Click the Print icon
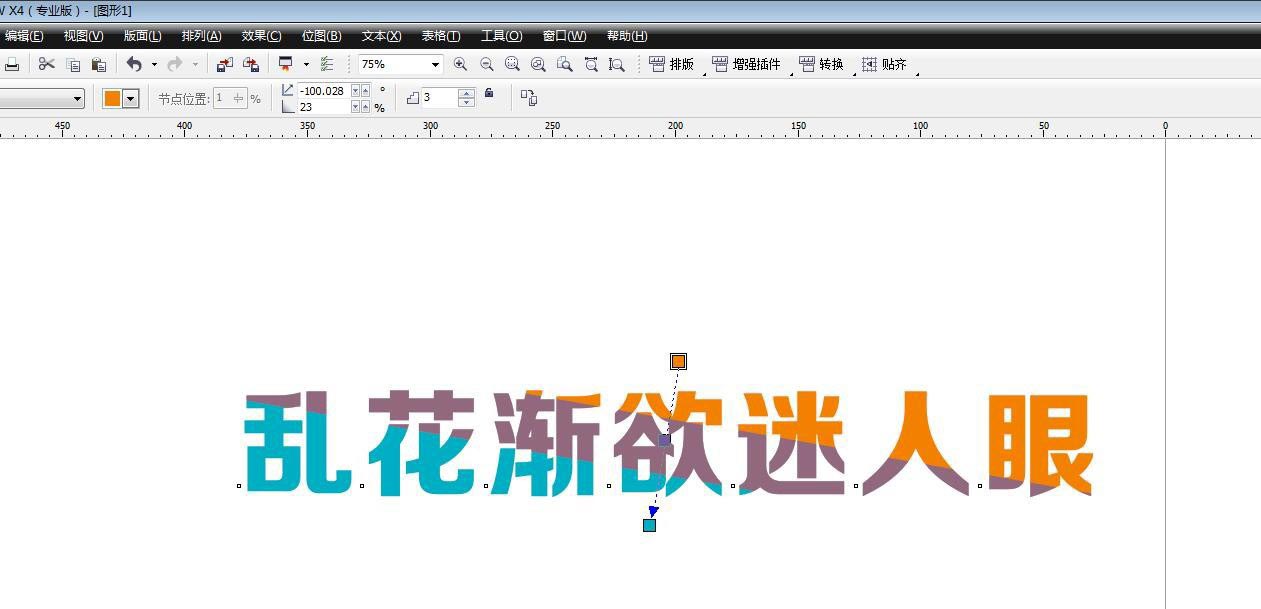Screen dimensions: 1261x609 [x=13, y=63]
